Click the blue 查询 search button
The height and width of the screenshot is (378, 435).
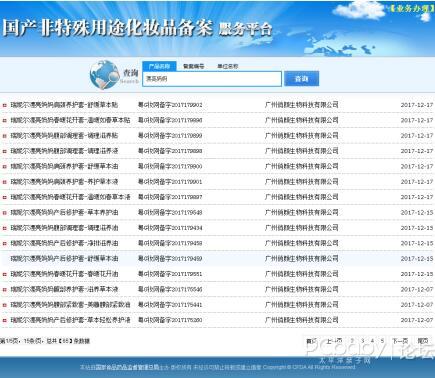[x=302, y=79]
